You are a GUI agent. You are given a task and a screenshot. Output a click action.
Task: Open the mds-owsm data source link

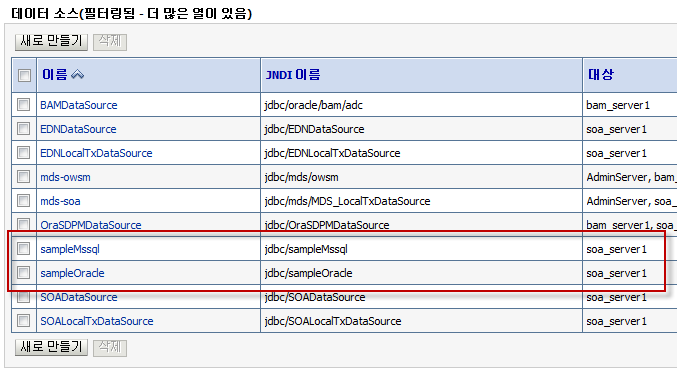pyautogui.click(x=65, y=177)
